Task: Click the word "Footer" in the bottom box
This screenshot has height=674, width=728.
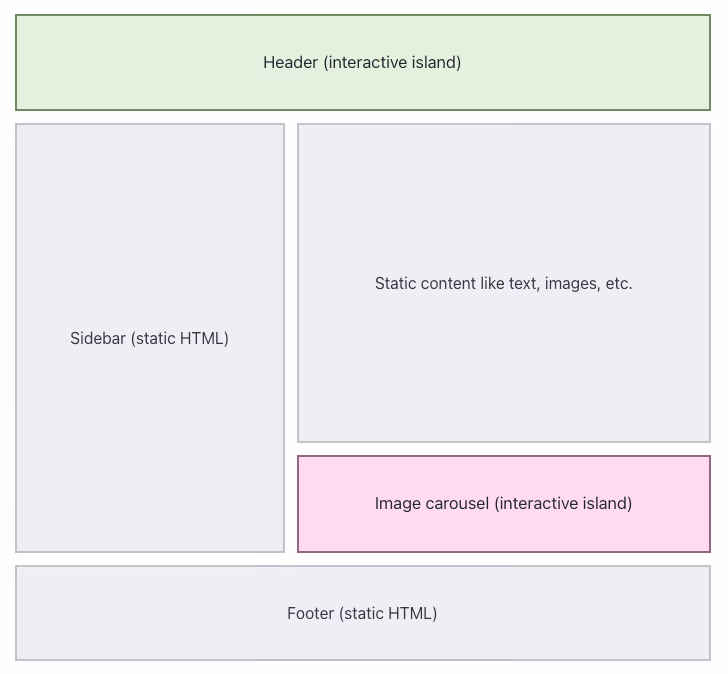Action: 310,613
